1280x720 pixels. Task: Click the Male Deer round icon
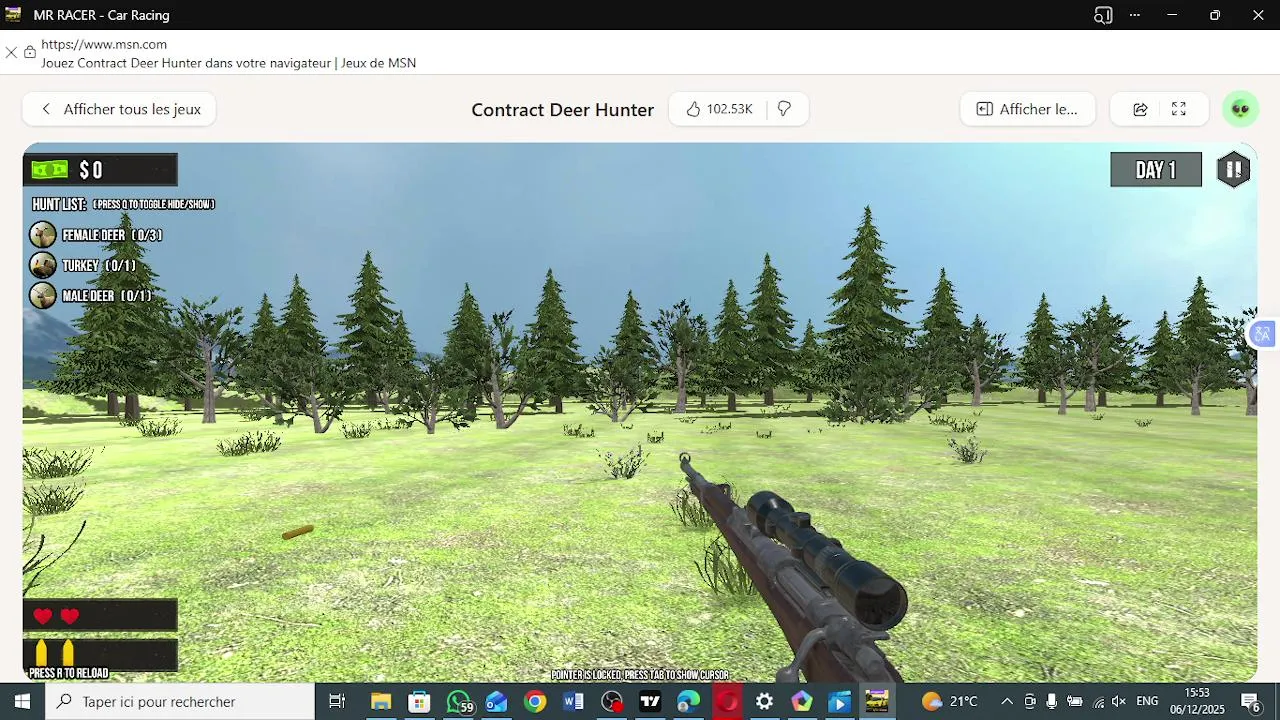pyautogui.click(x=42, y=296)
